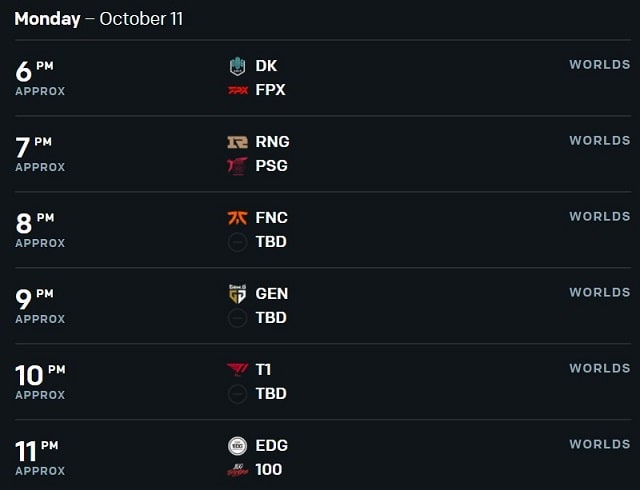
Task: Select the Gen.G team logo
Action: (238, 294)
